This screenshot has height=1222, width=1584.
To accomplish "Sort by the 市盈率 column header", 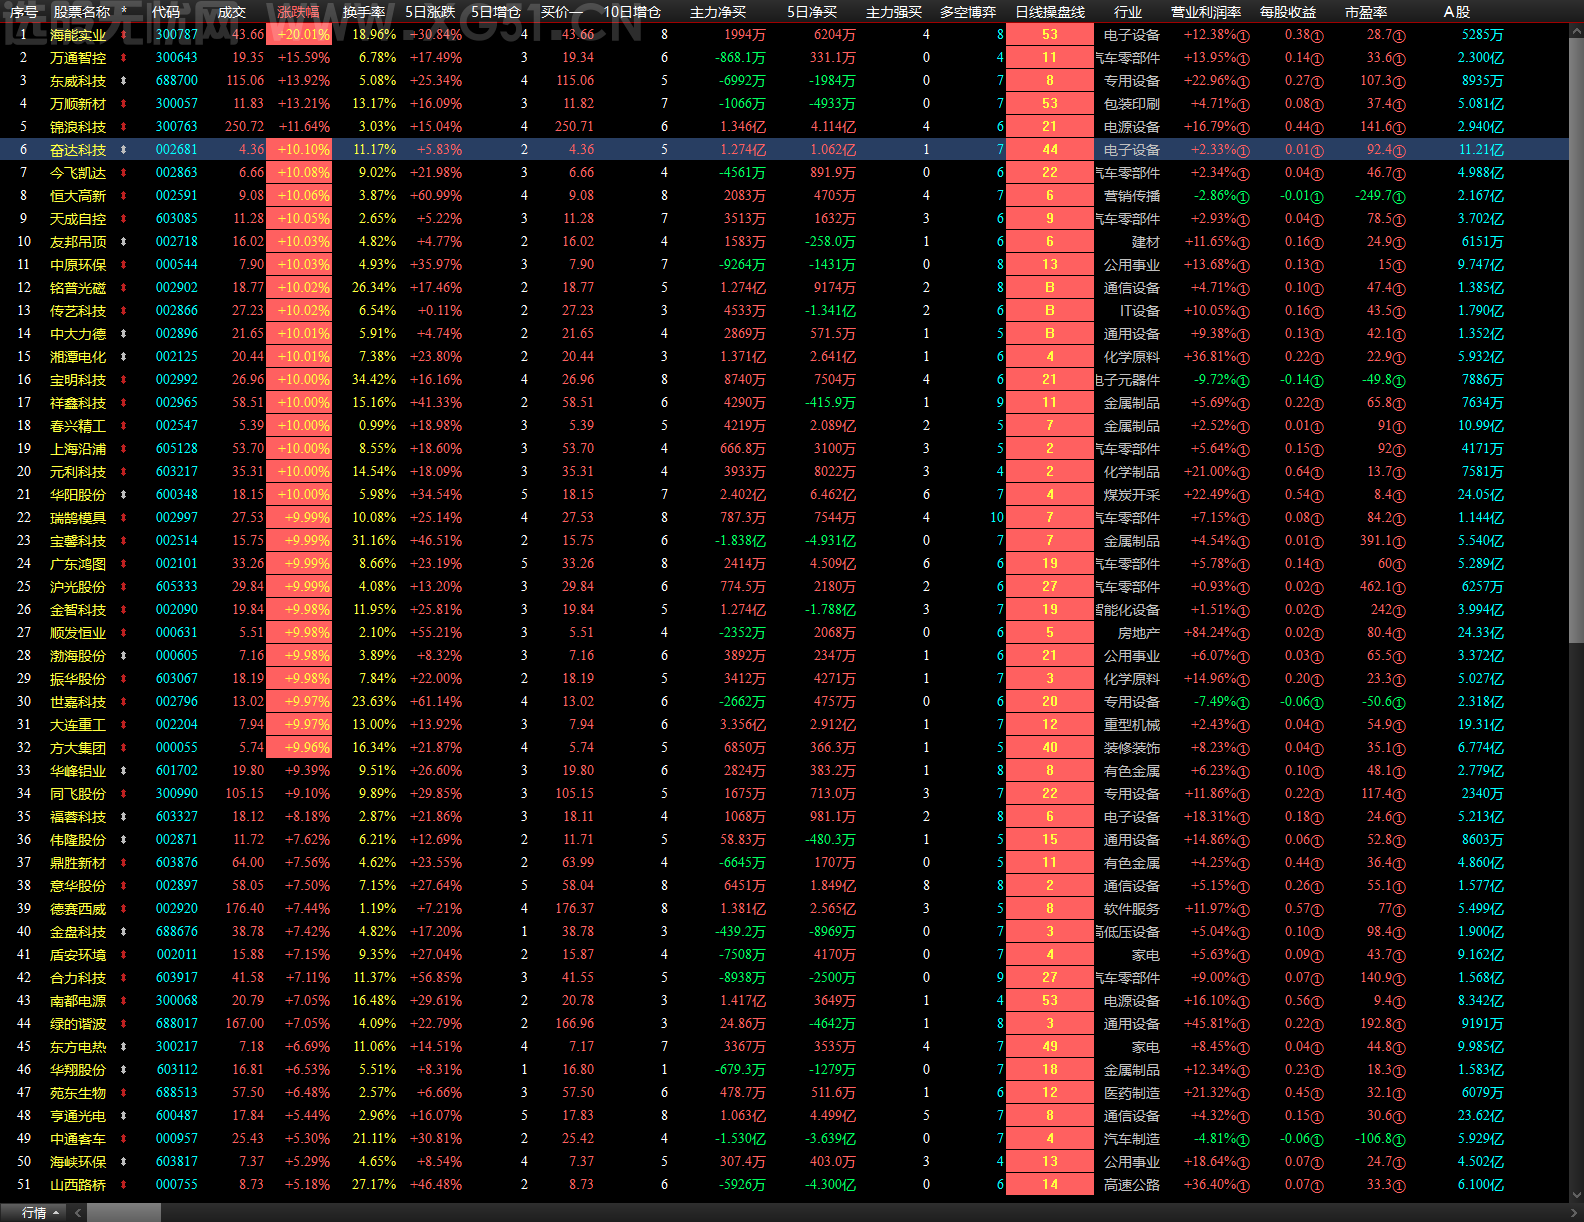I will coord(1366,12).
